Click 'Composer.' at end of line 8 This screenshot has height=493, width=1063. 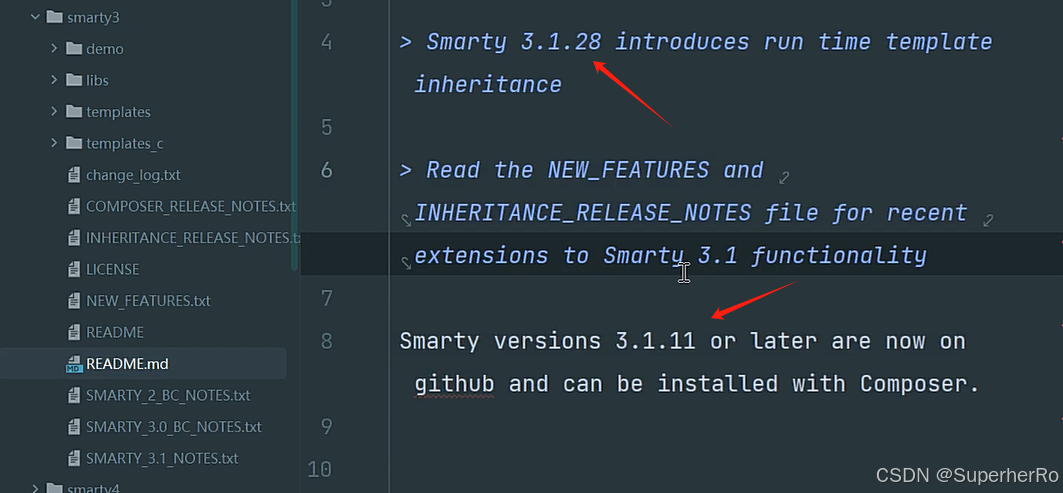click(x=920, y=384)
